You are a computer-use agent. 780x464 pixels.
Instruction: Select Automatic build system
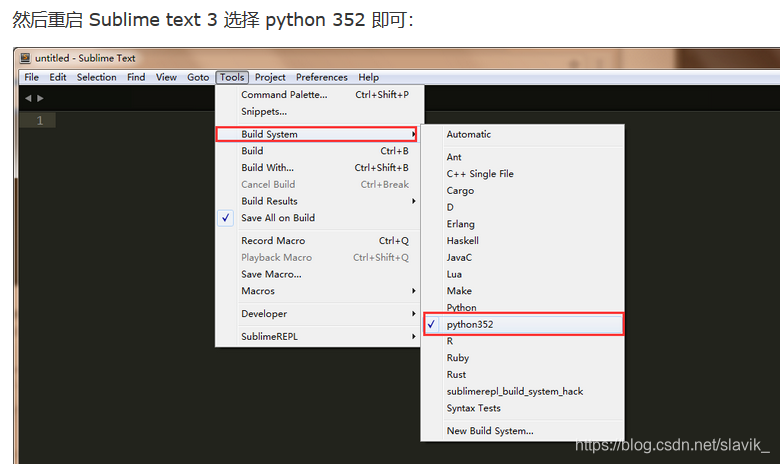coord(523,134)
